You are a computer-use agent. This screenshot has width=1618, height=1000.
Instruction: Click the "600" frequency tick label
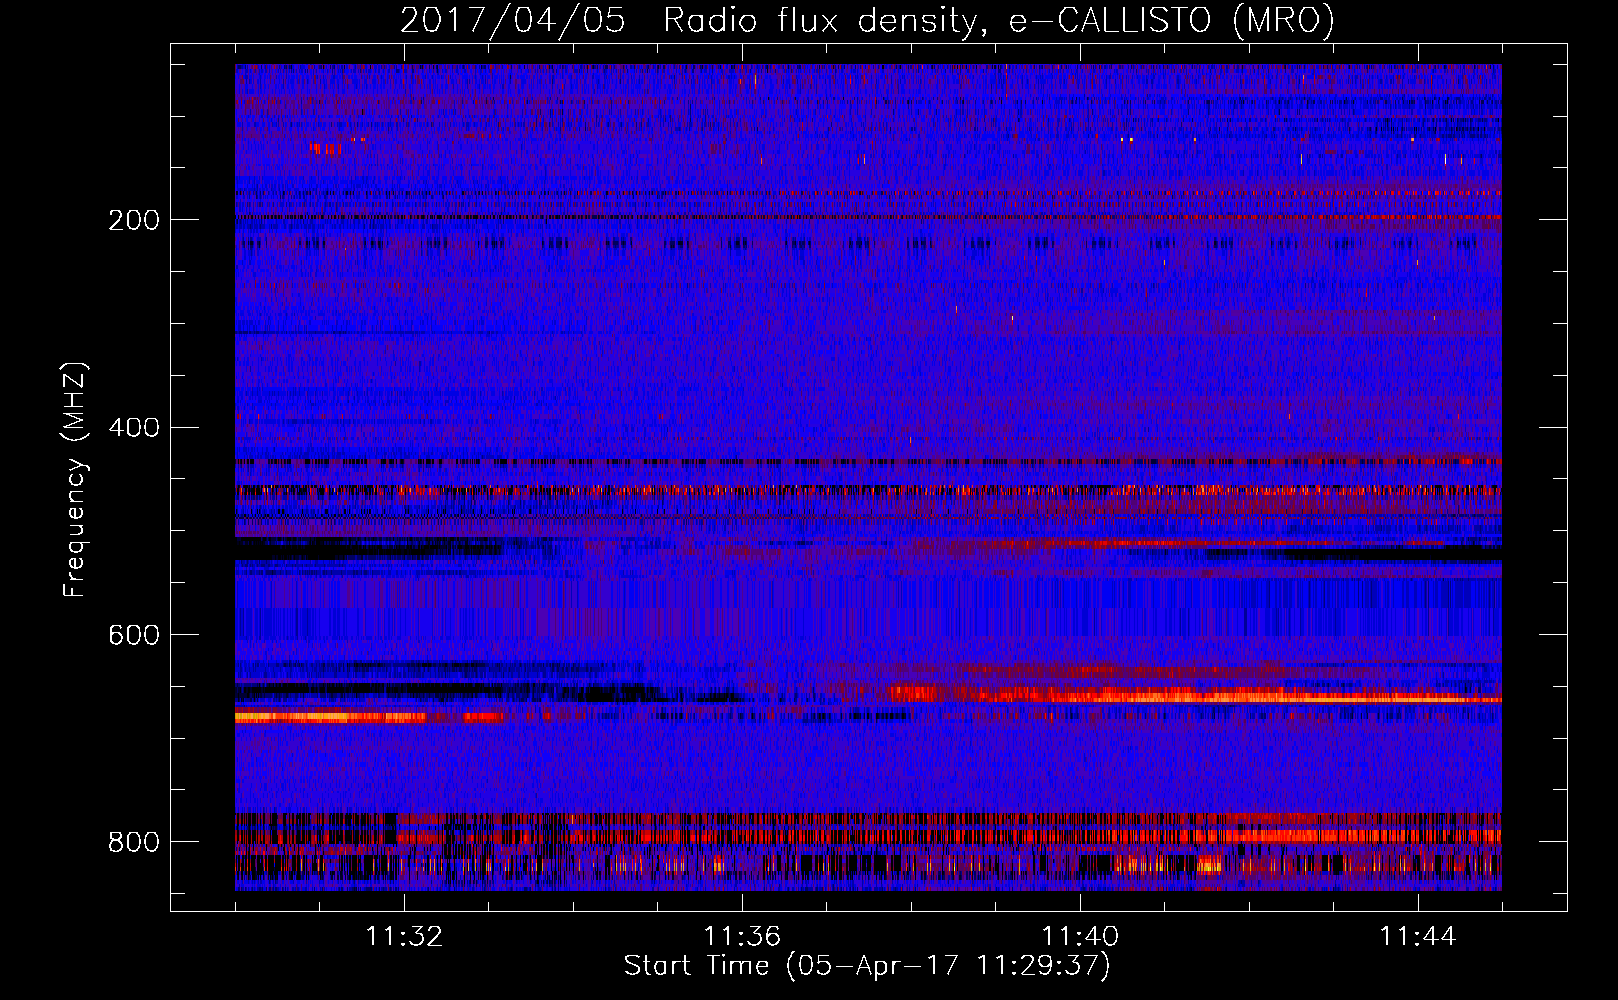coord(134,636)
